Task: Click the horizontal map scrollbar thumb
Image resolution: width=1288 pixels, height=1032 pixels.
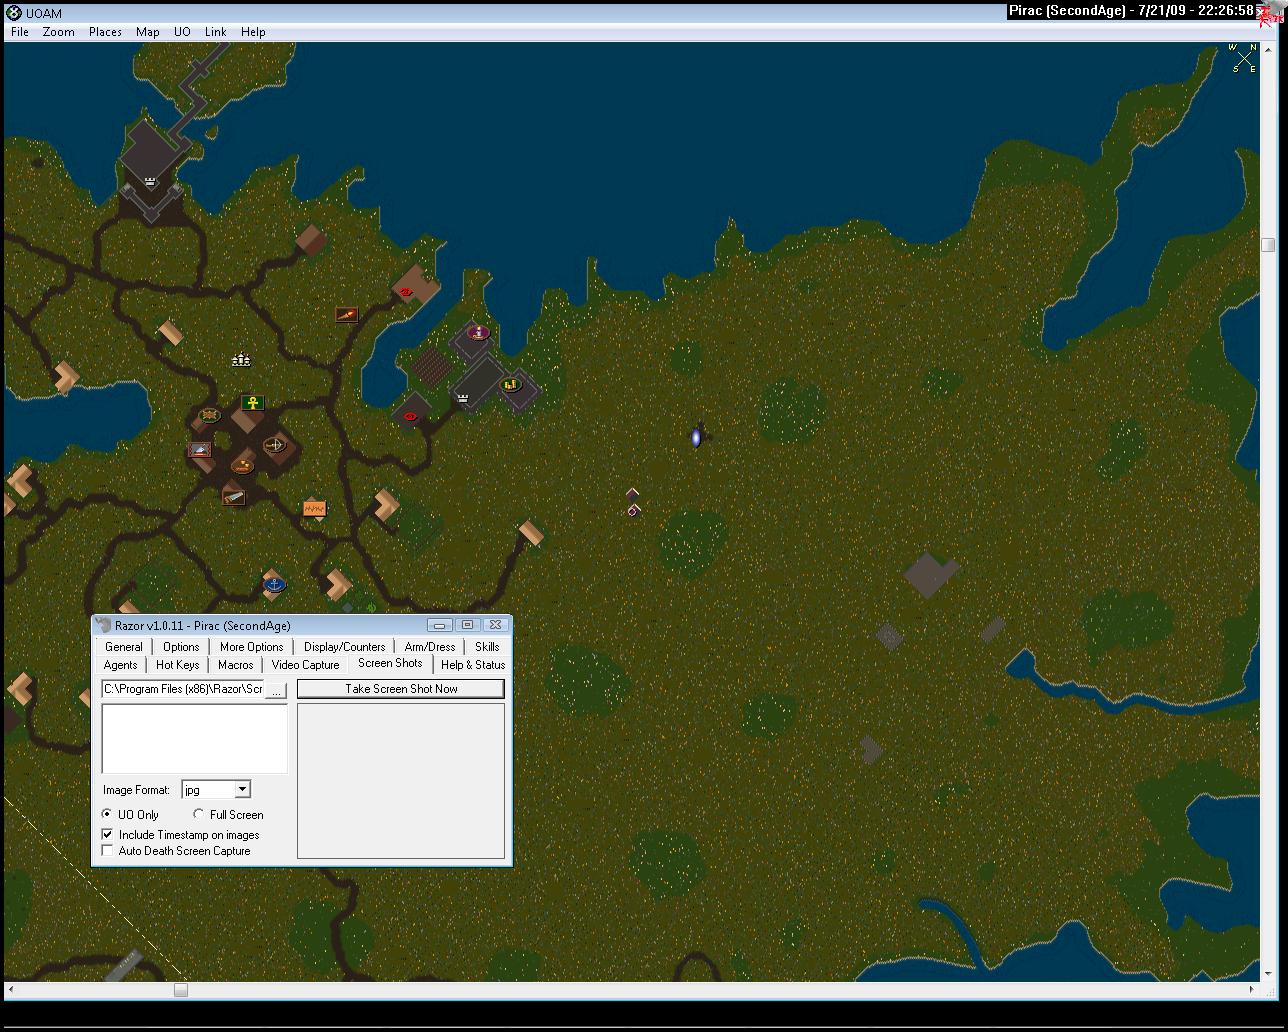Action: click(x=180, y=990)
